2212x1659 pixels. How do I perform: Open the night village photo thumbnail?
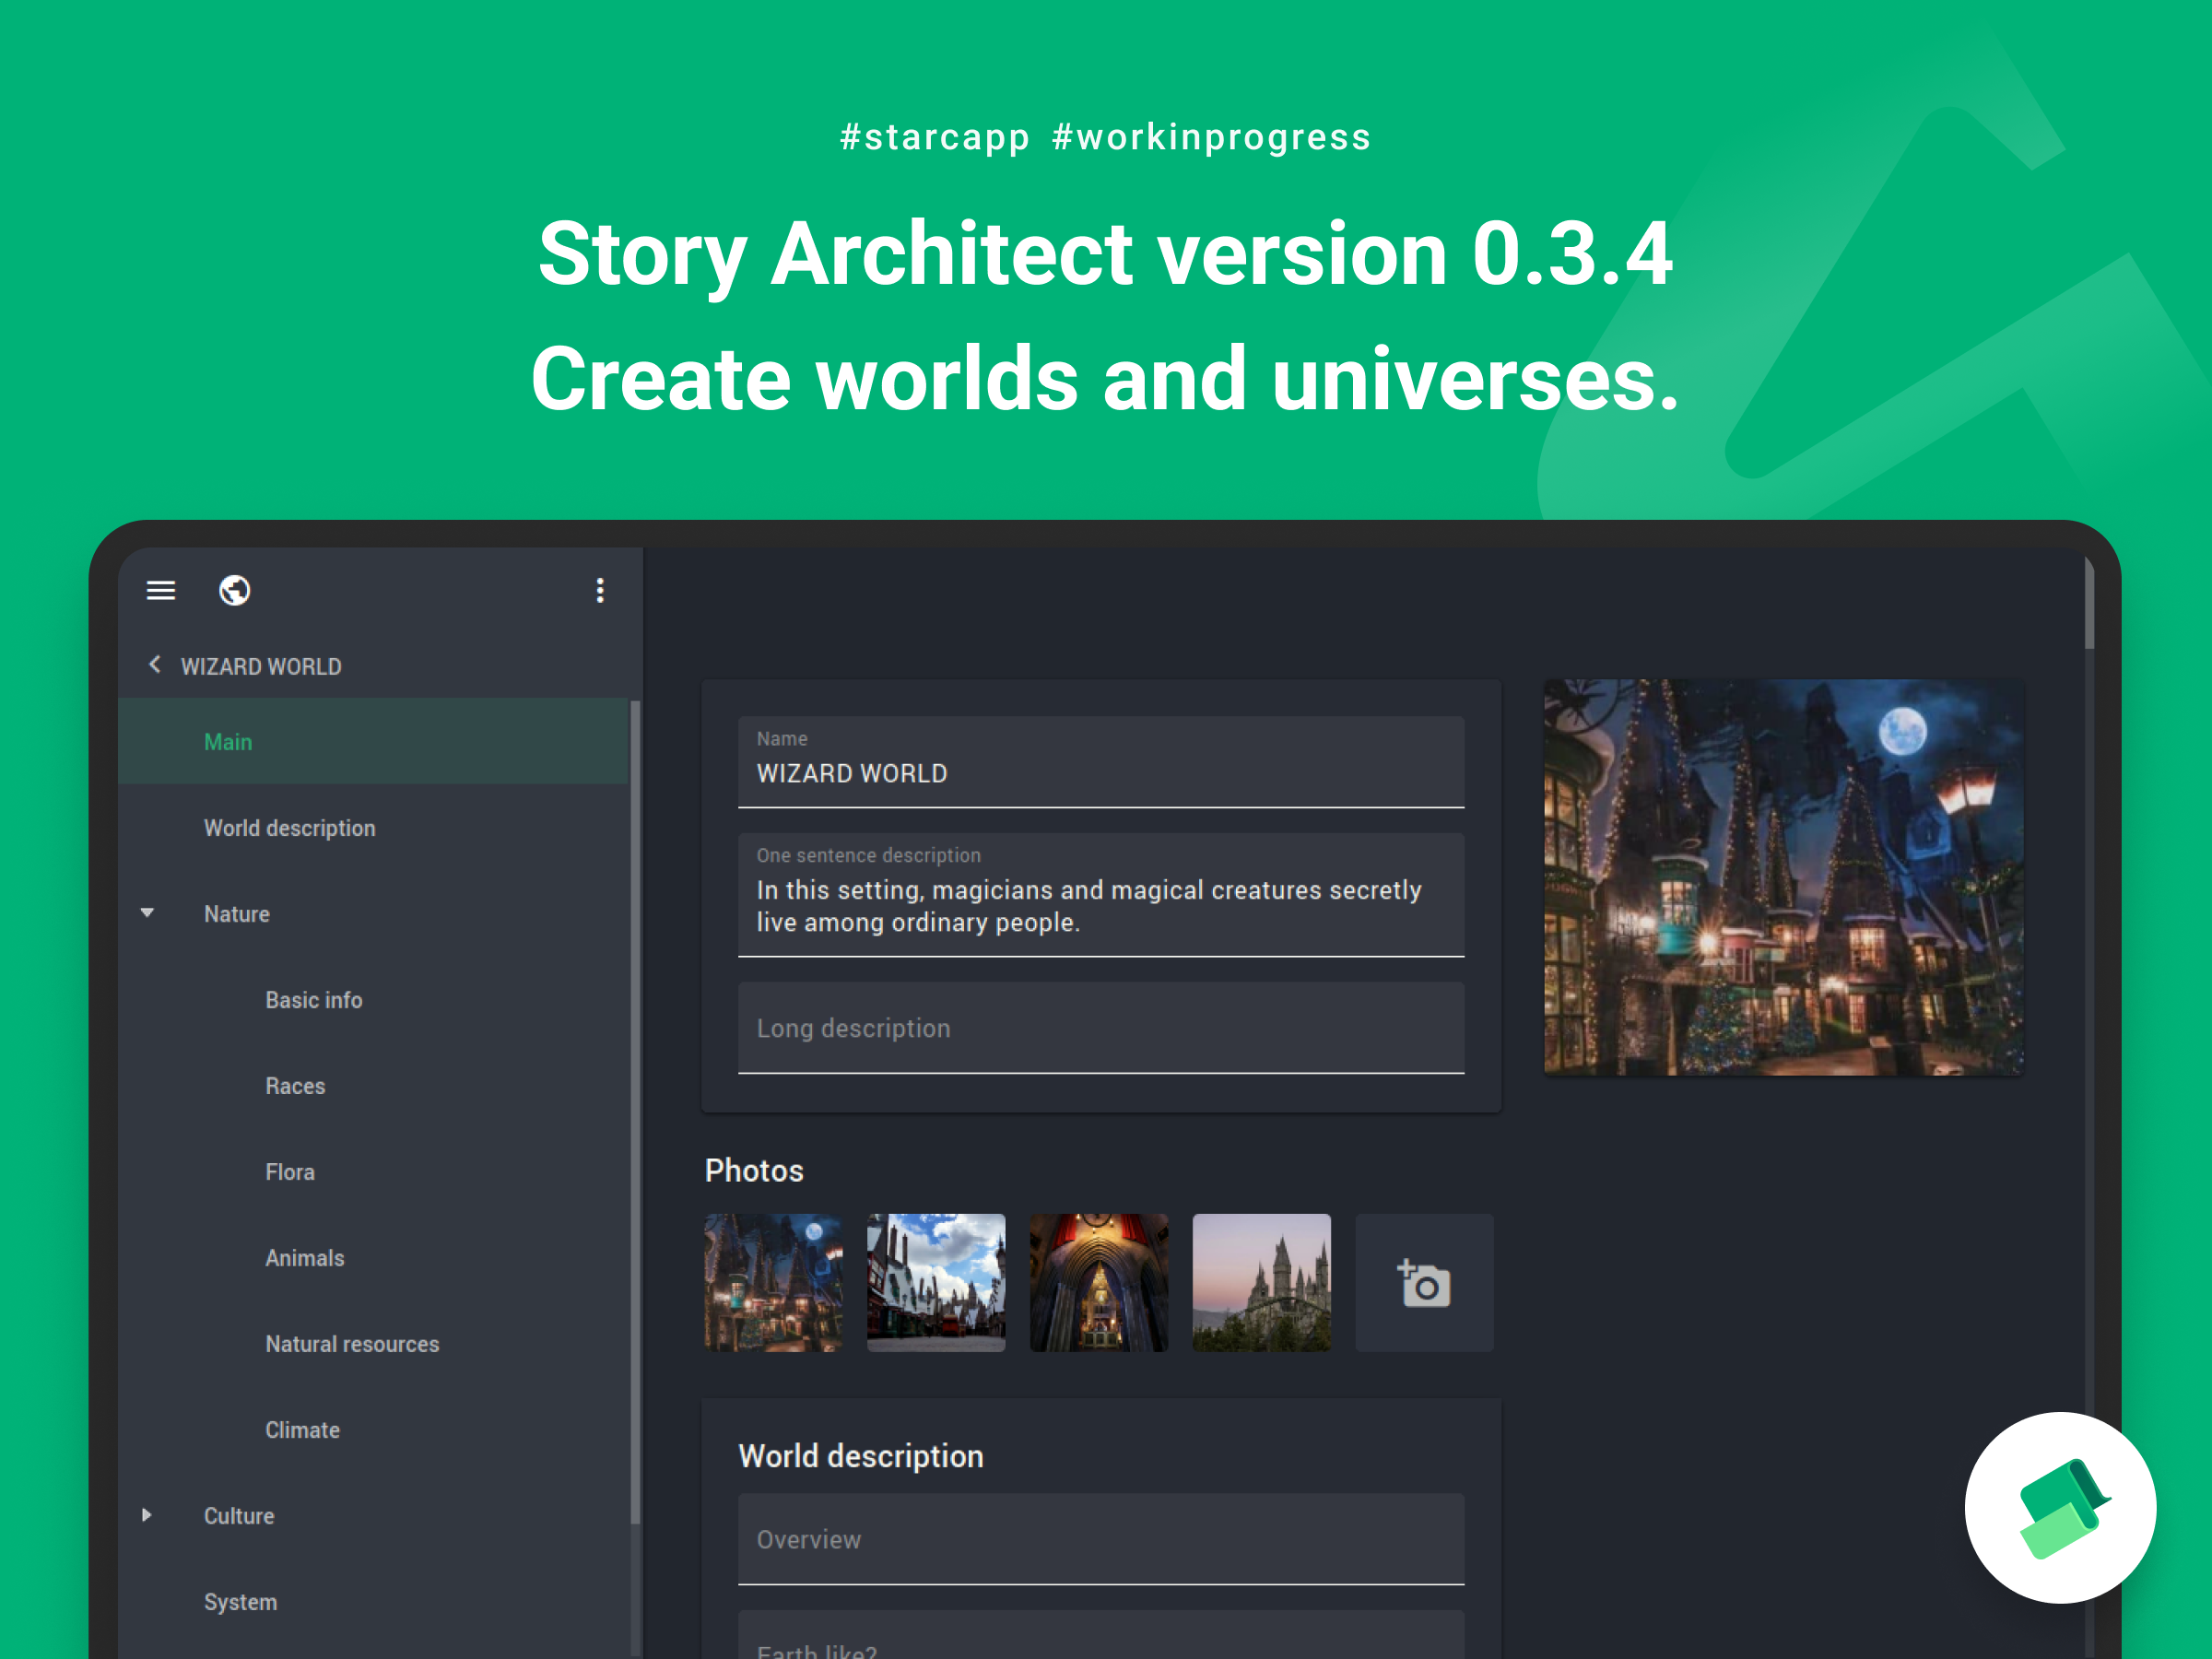coord(773,1283)
